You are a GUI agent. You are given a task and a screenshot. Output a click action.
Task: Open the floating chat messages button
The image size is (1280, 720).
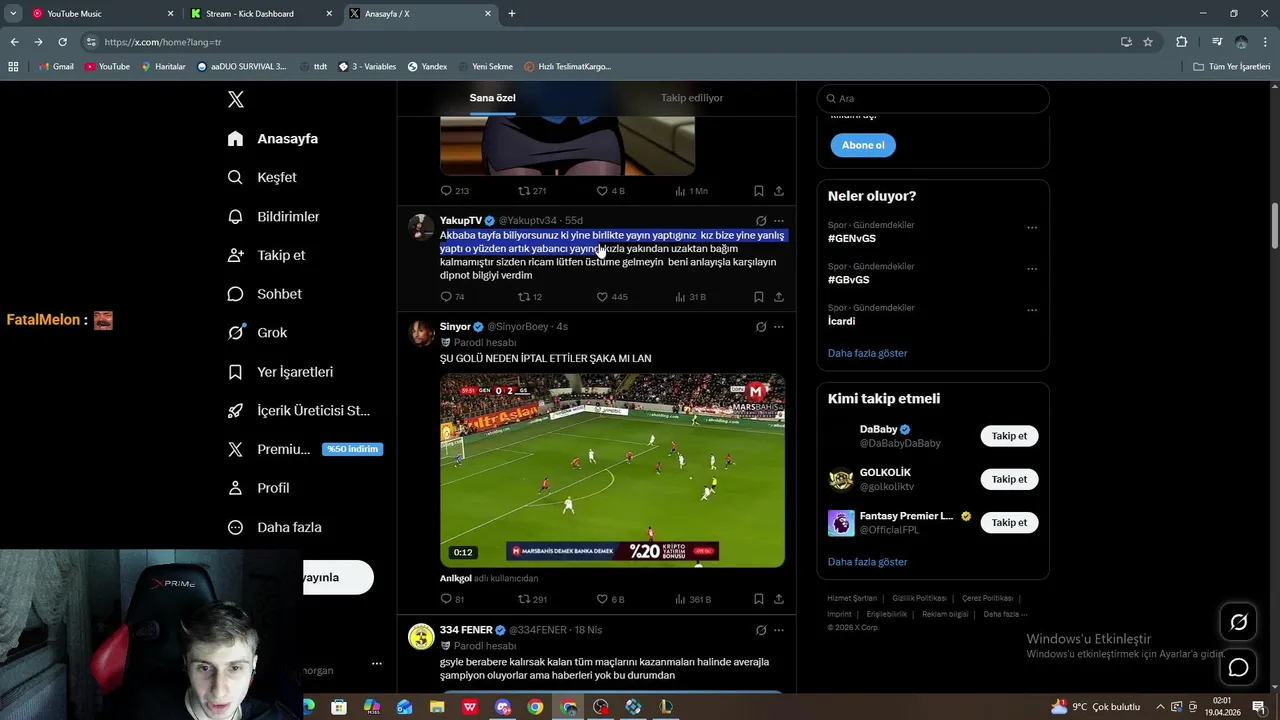point(1238,667)
